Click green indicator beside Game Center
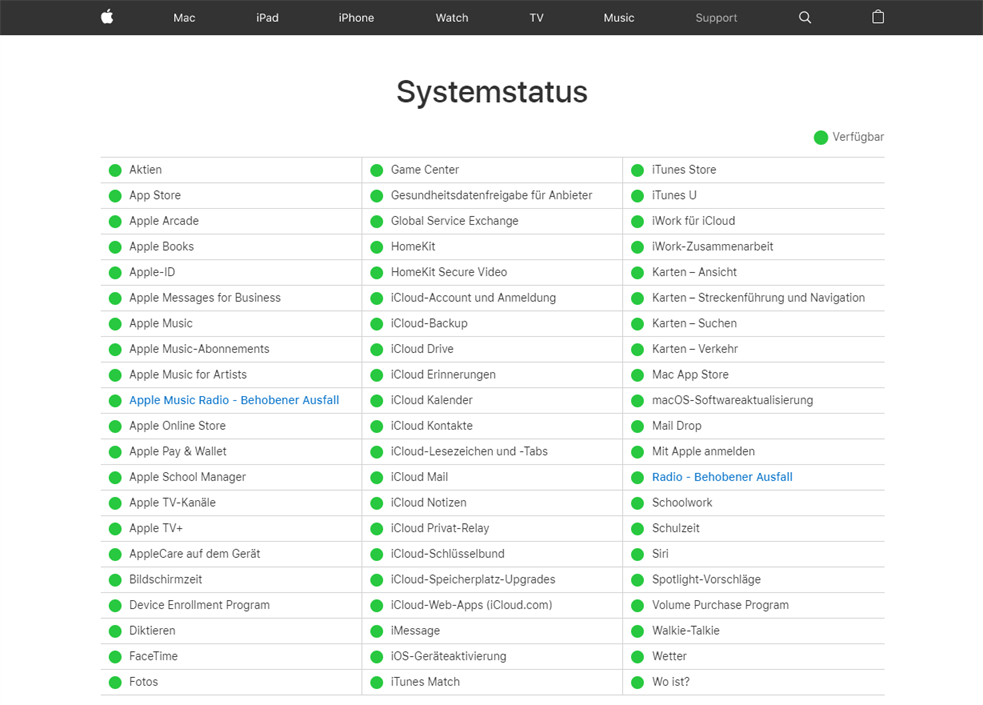 click(377, 170)
